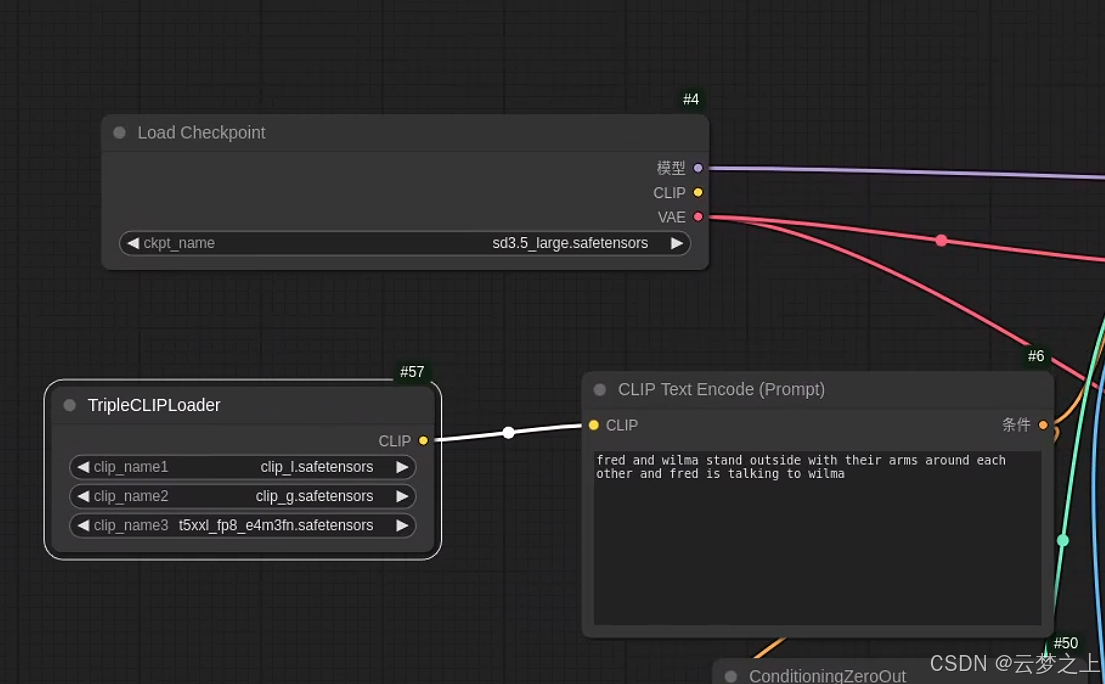Open the clip_name3 selector showing t5xxl_fp8_e4m3fn.safetensors
1105x684 pixels.
point(242,525)
